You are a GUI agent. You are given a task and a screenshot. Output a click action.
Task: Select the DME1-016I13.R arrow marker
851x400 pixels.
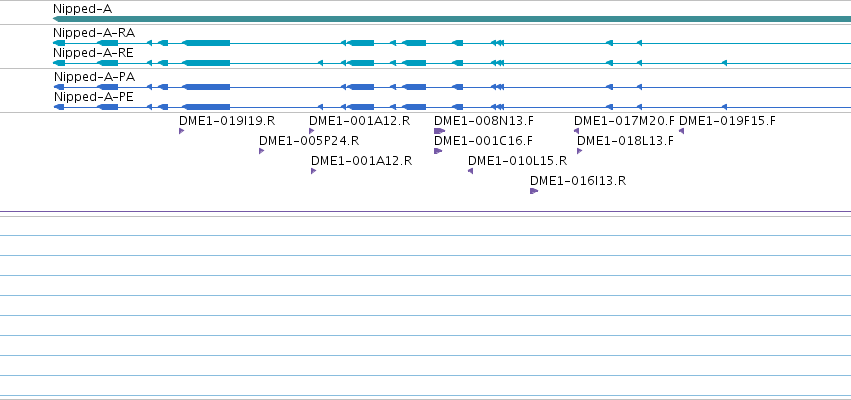534,191
